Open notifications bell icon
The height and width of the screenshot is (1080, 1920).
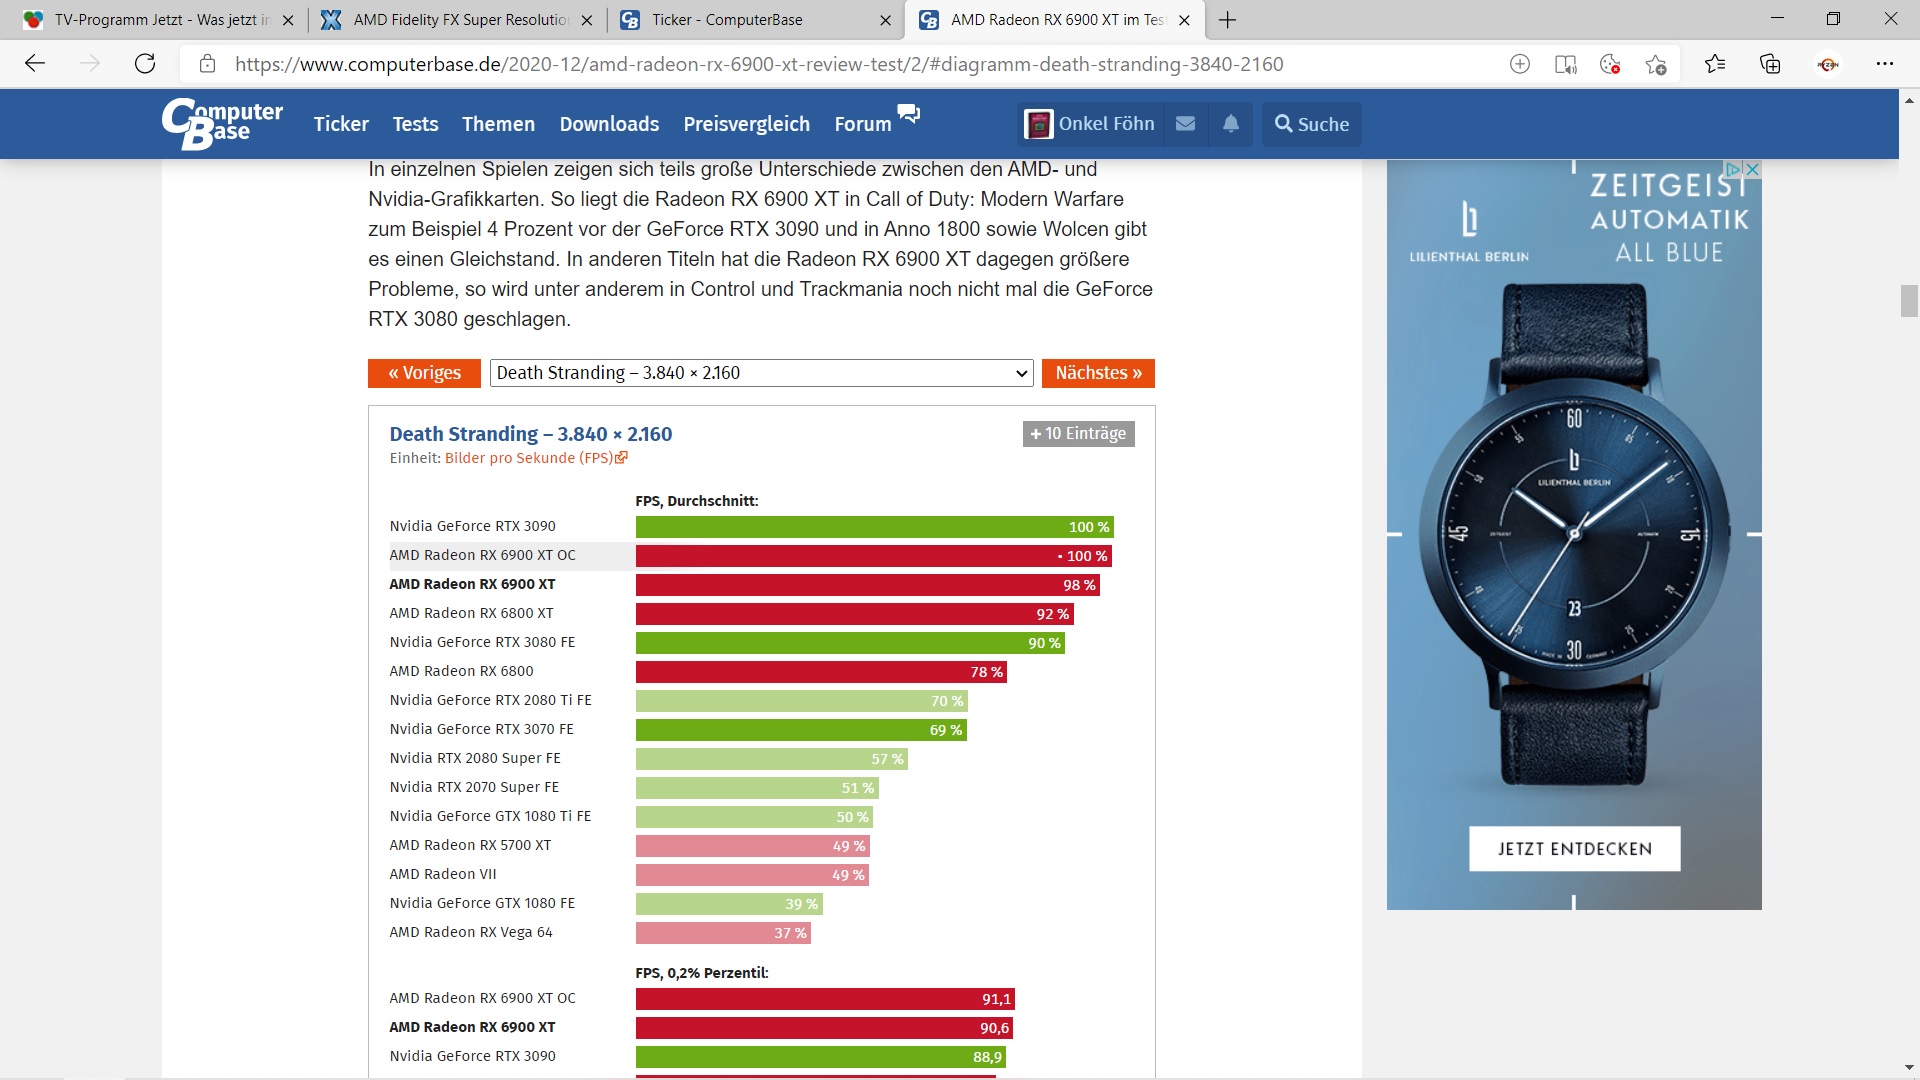click(1231, 124)
